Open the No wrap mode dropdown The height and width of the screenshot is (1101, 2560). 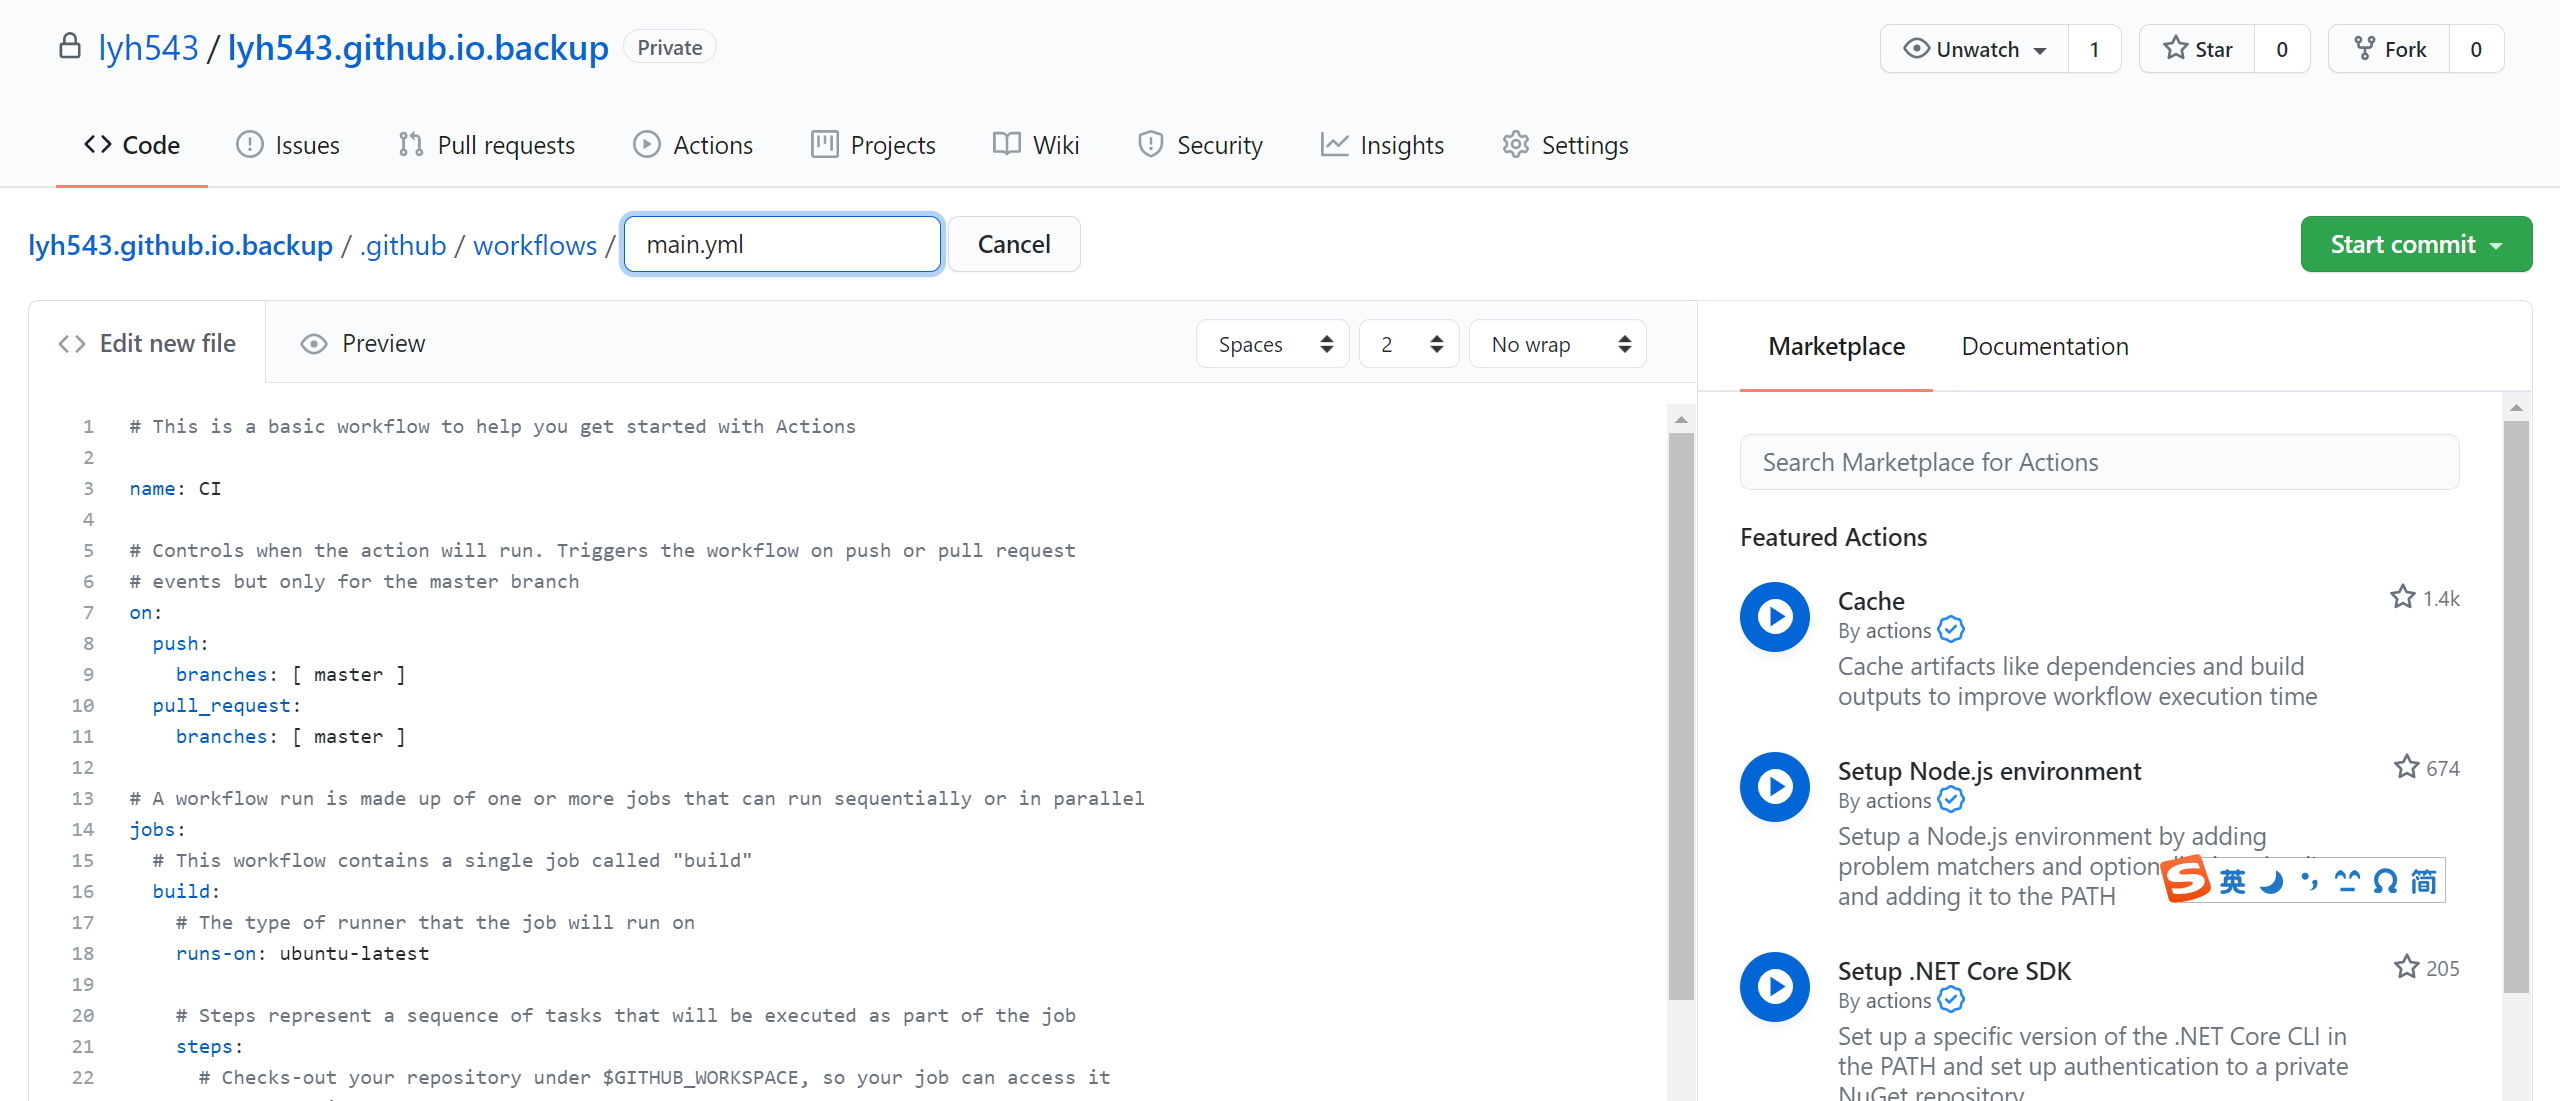tap(1557, 344)
